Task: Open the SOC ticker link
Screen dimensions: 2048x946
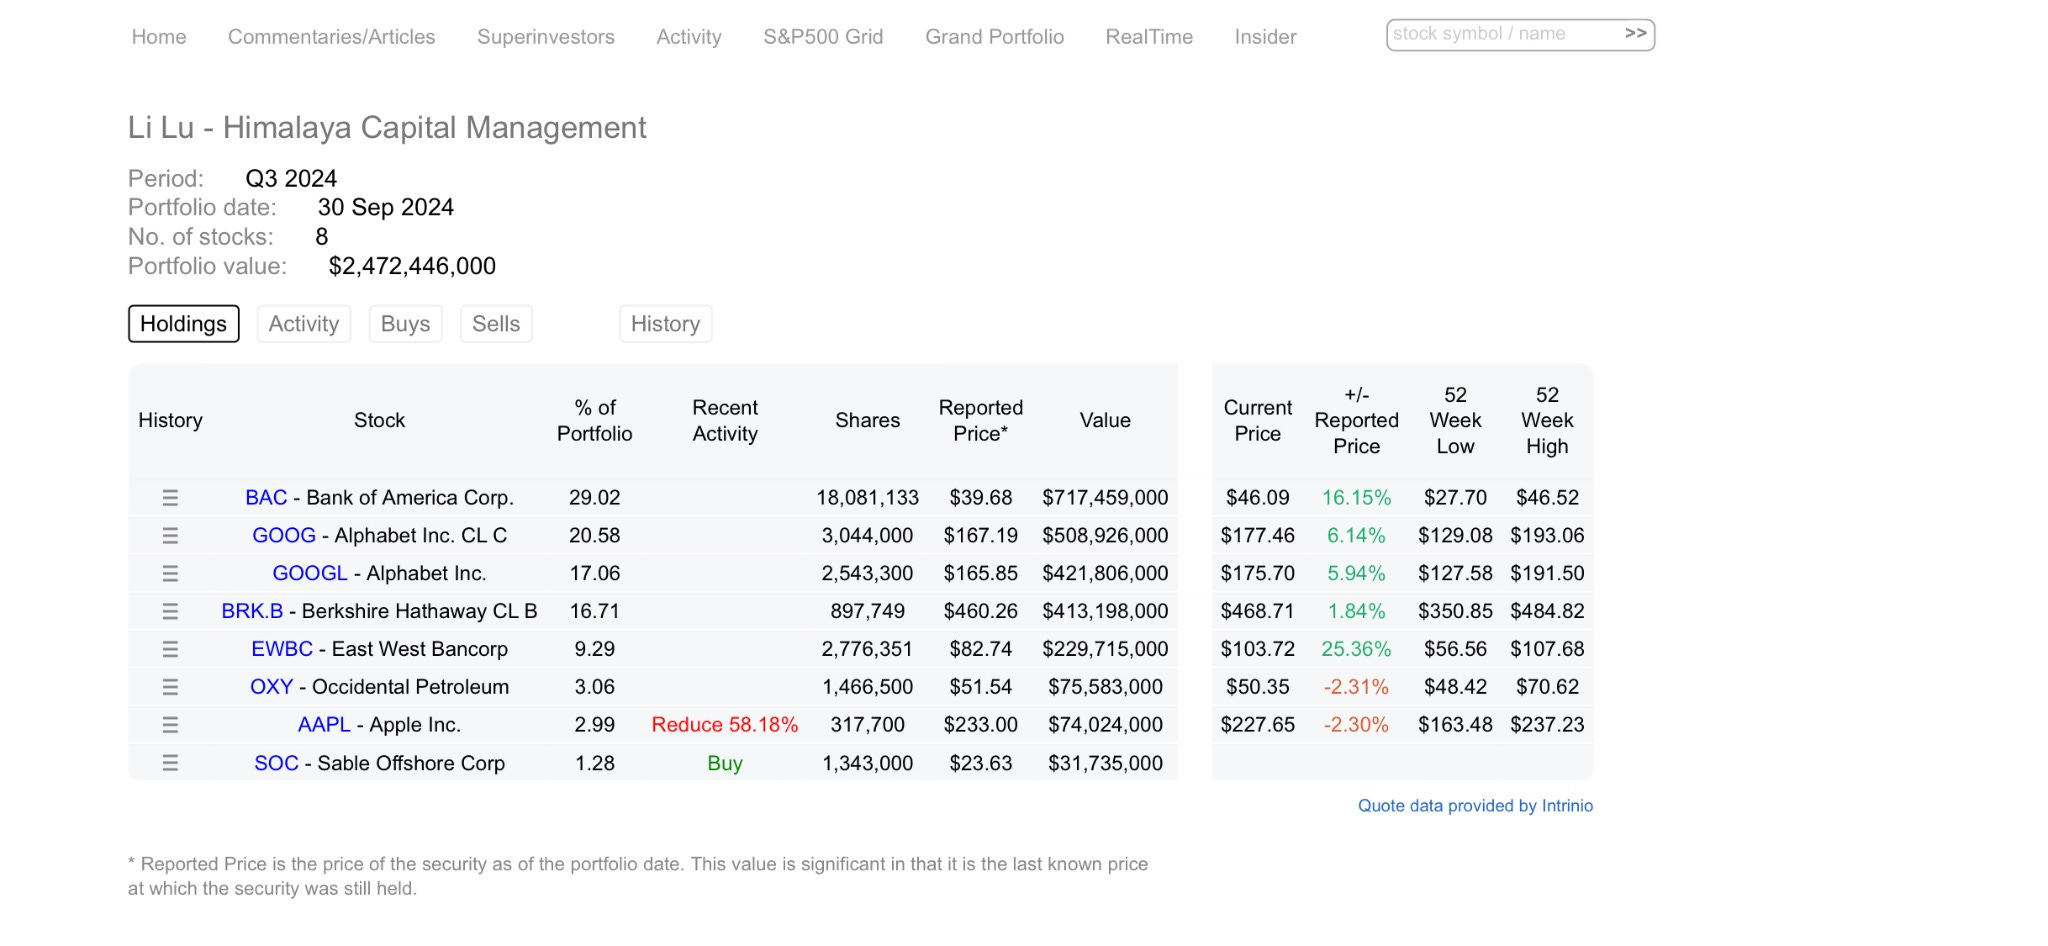Action: click(276, 763)
